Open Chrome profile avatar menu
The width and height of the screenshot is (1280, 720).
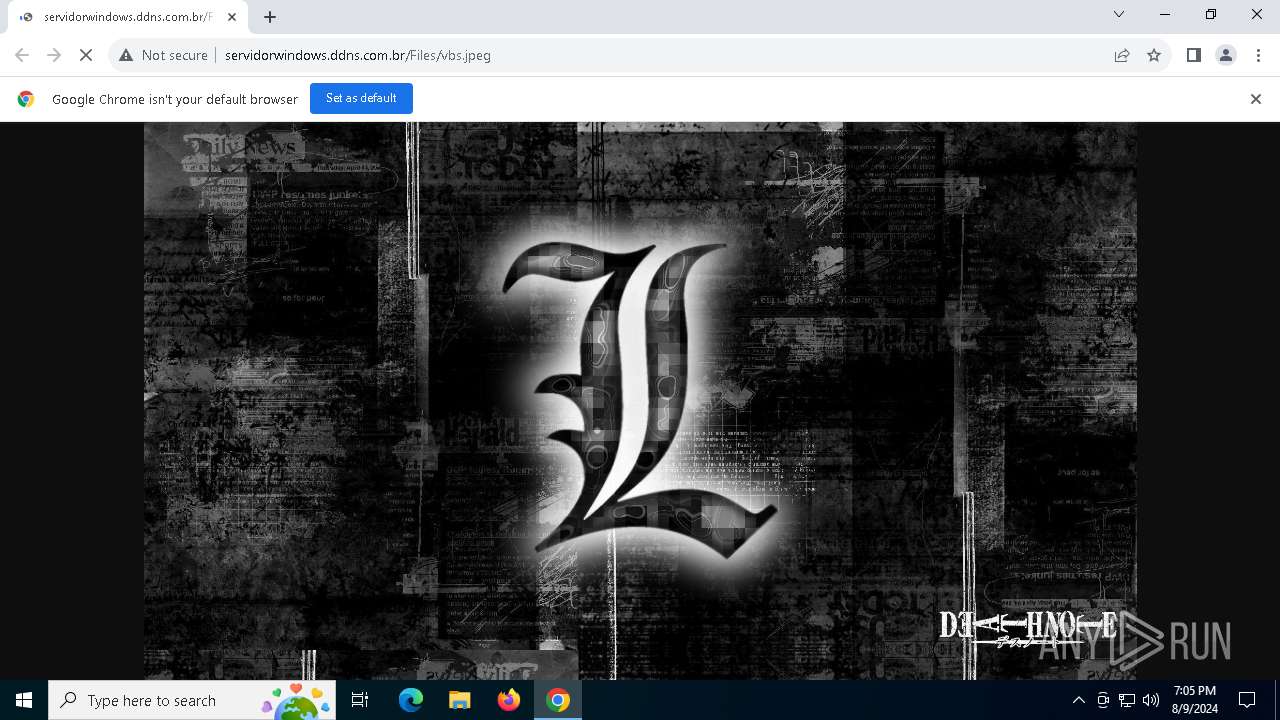pyautogui.click(x=1225, y=55)
